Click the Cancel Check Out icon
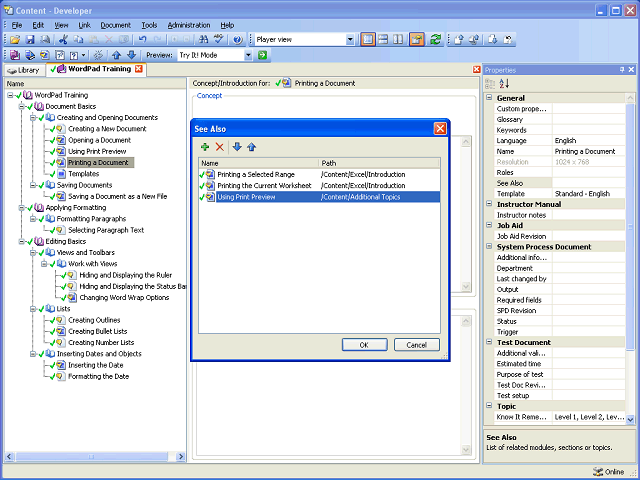 (508, 40)
